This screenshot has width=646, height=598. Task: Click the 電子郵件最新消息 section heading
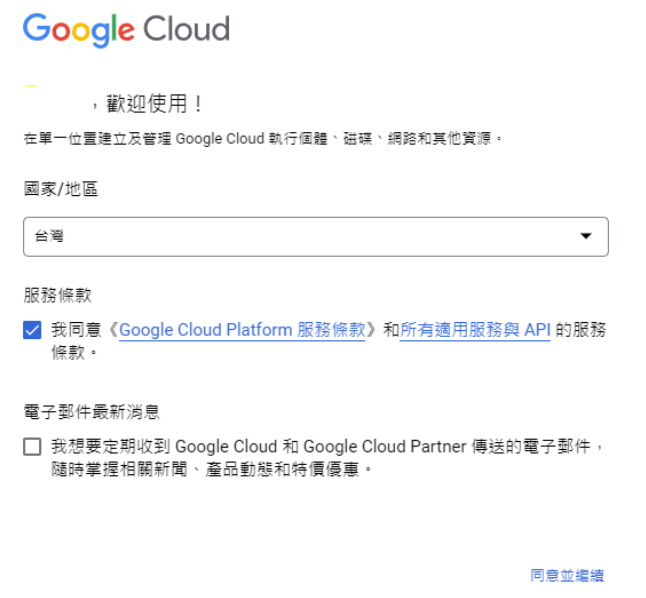(91, 412)
